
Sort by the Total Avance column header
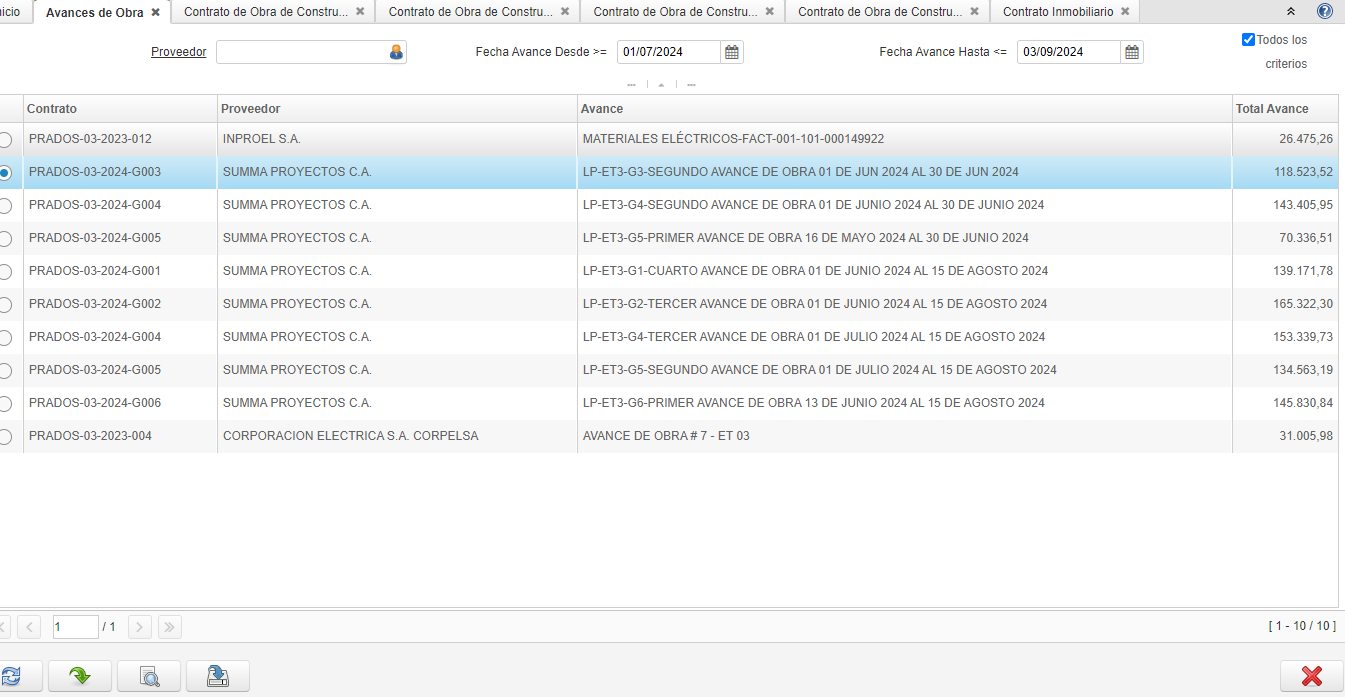click(1271, 109)
